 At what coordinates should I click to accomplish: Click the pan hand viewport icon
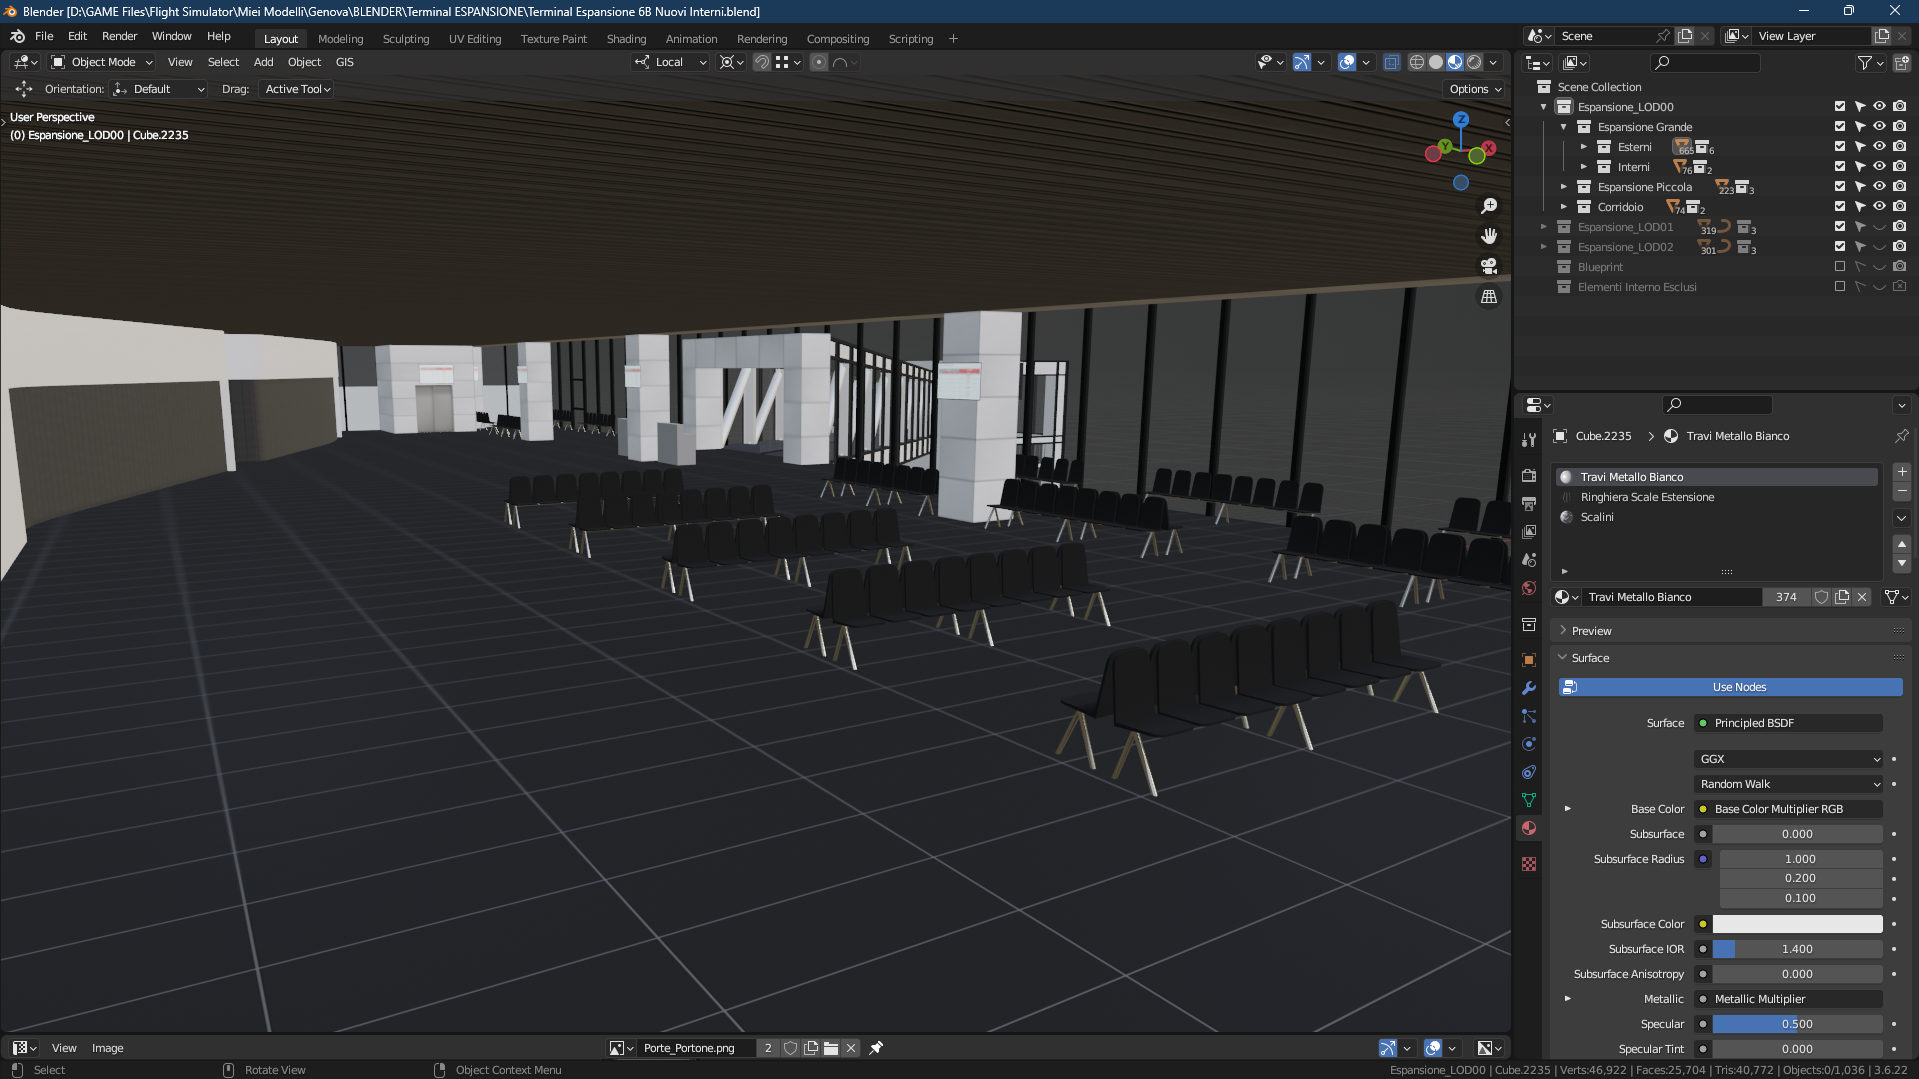(x=1489, y=236)
